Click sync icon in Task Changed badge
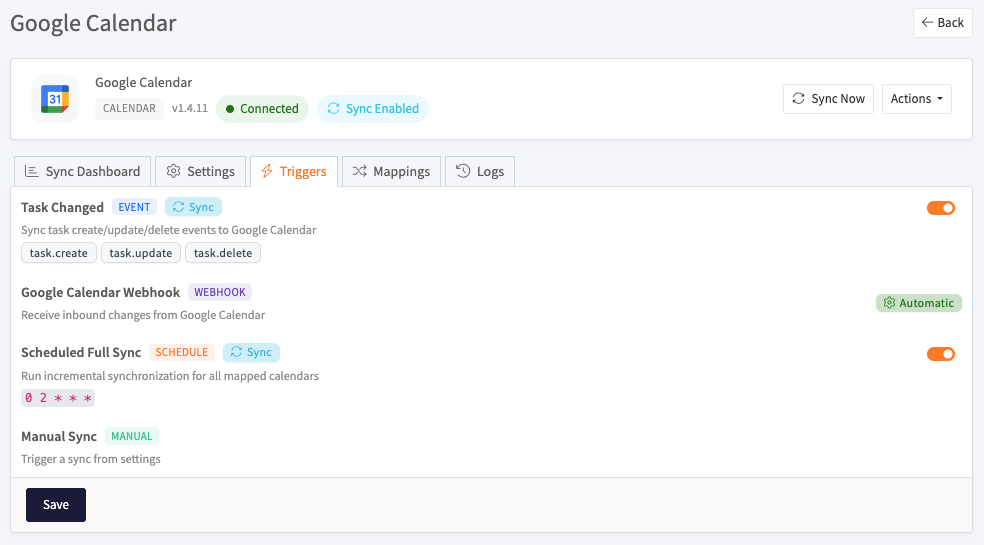 [x=178, y=207]
